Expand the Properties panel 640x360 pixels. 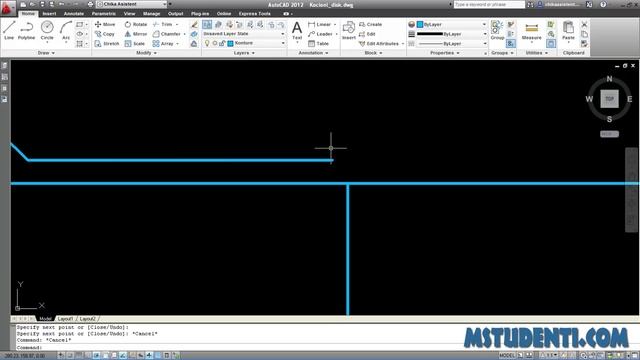tap(444, 53)
